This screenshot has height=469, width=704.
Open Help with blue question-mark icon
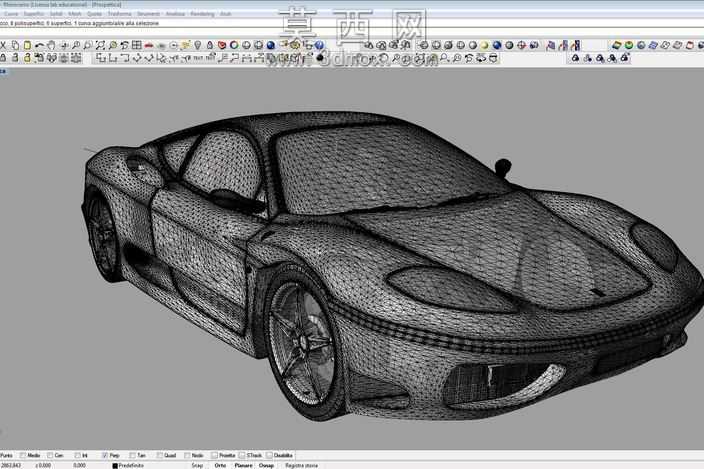[319, 45]
